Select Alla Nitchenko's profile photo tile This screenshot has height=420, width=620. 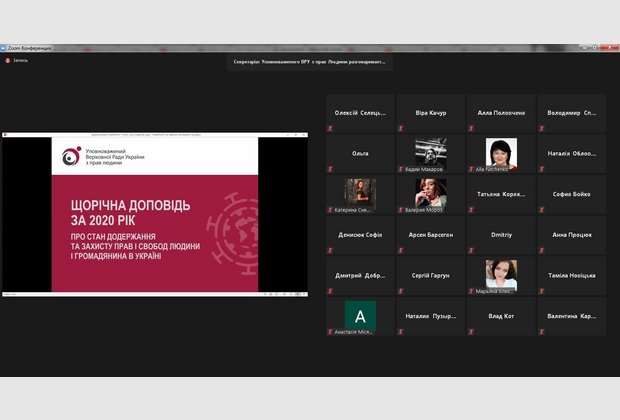(x=501, y=151)
